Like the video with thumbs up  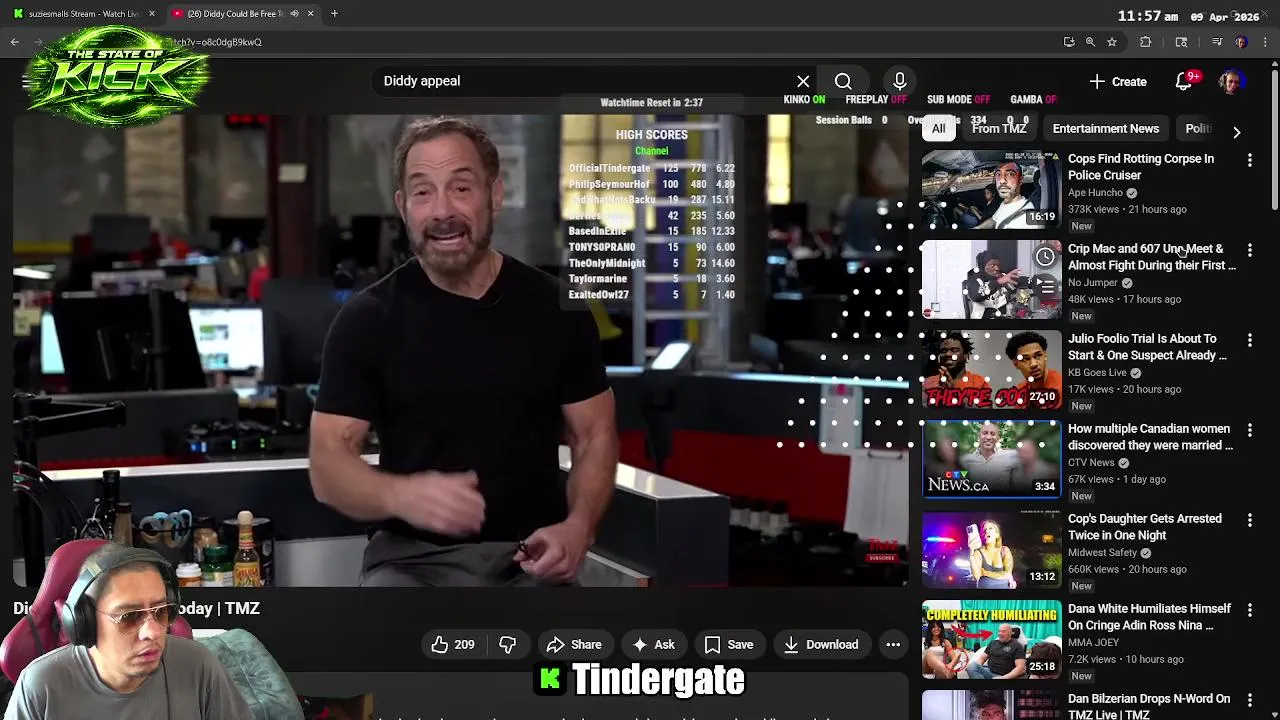pos(452,645)
